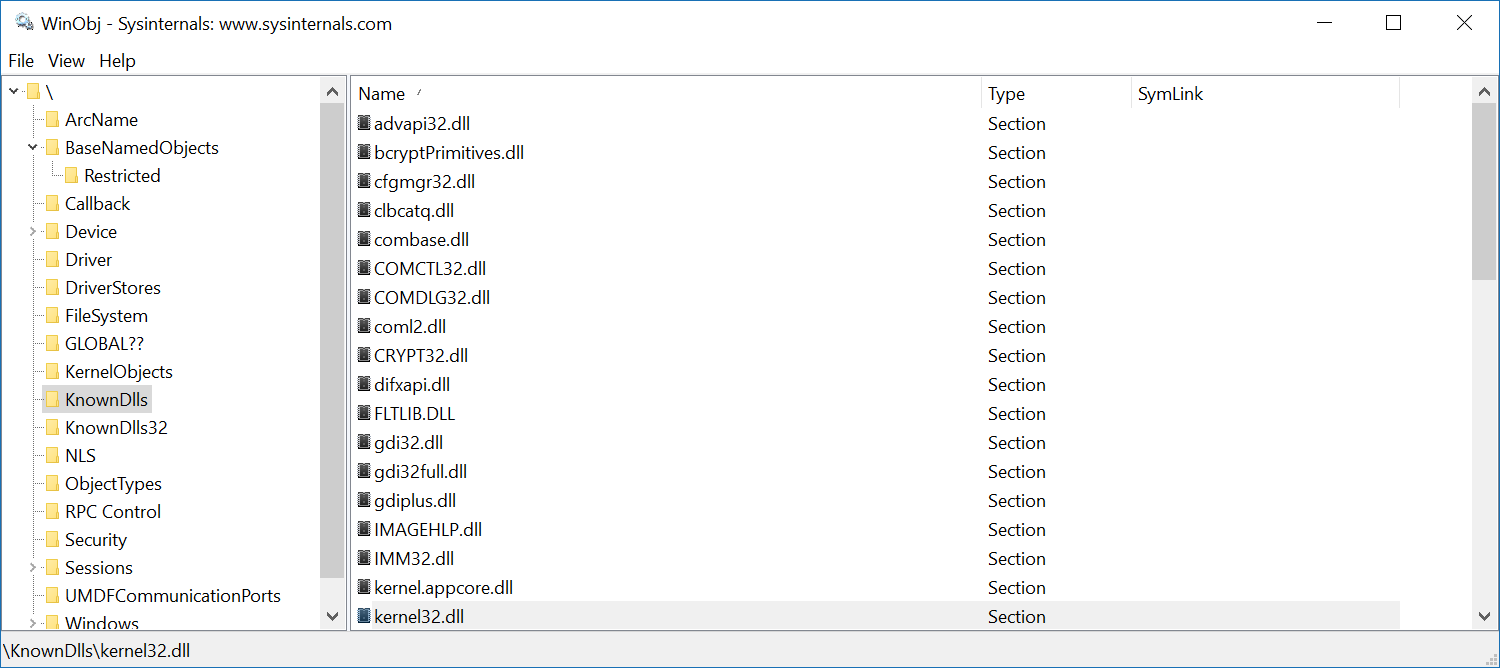
Task: Click the folder icon for KnownDlls32
Action: point(52,428)
